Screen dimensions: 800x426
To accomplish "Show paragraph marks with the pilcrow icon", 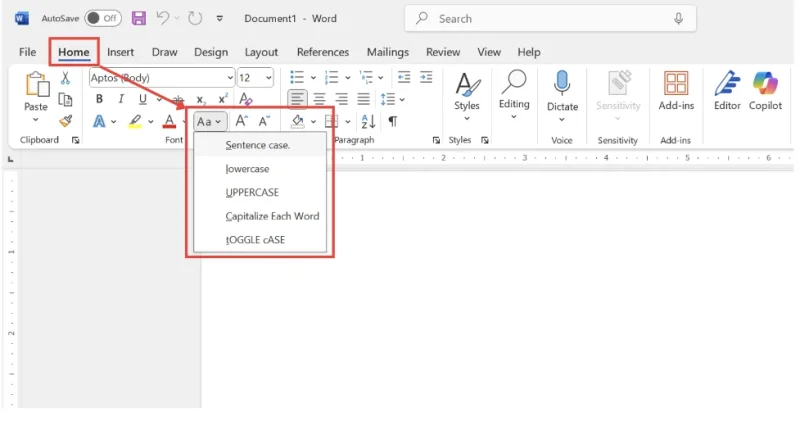I will coord(393,121).
